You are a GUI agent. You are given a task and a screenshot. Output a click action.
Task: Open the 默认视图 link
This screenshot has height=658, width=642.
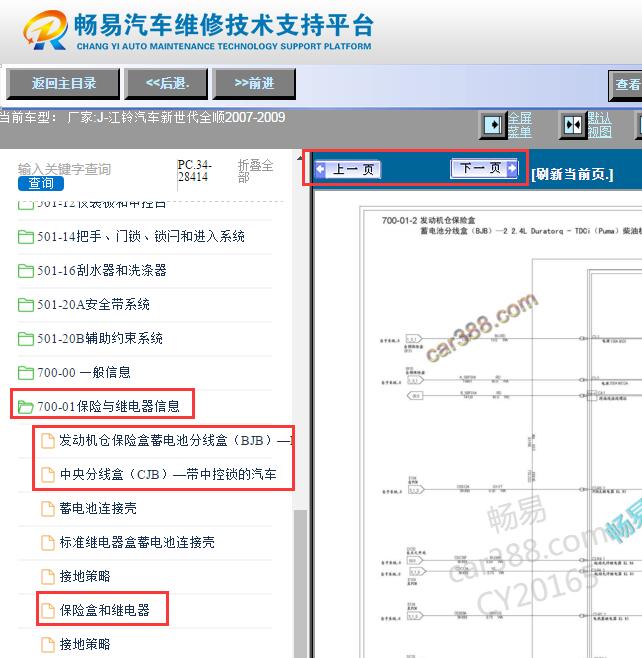pyautogui.click(x=599, y=125)
